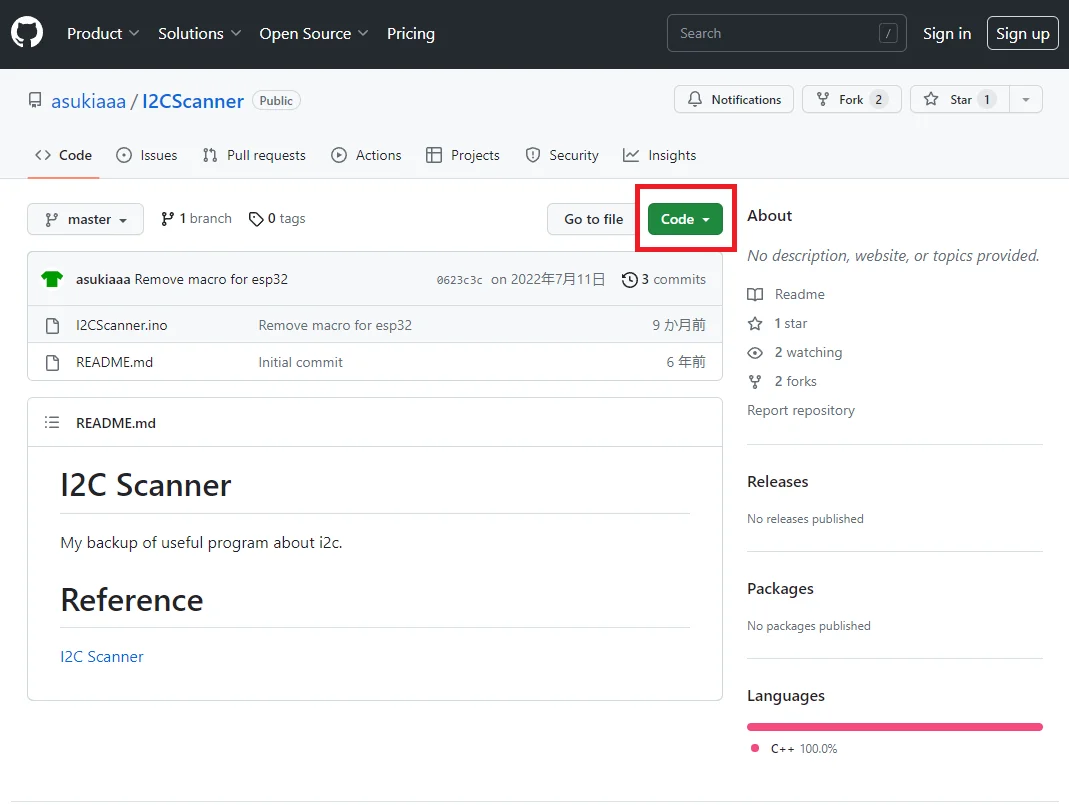Open the Product menu in header
Screen dimensions: 1069x805
click(x=103, y=34)
